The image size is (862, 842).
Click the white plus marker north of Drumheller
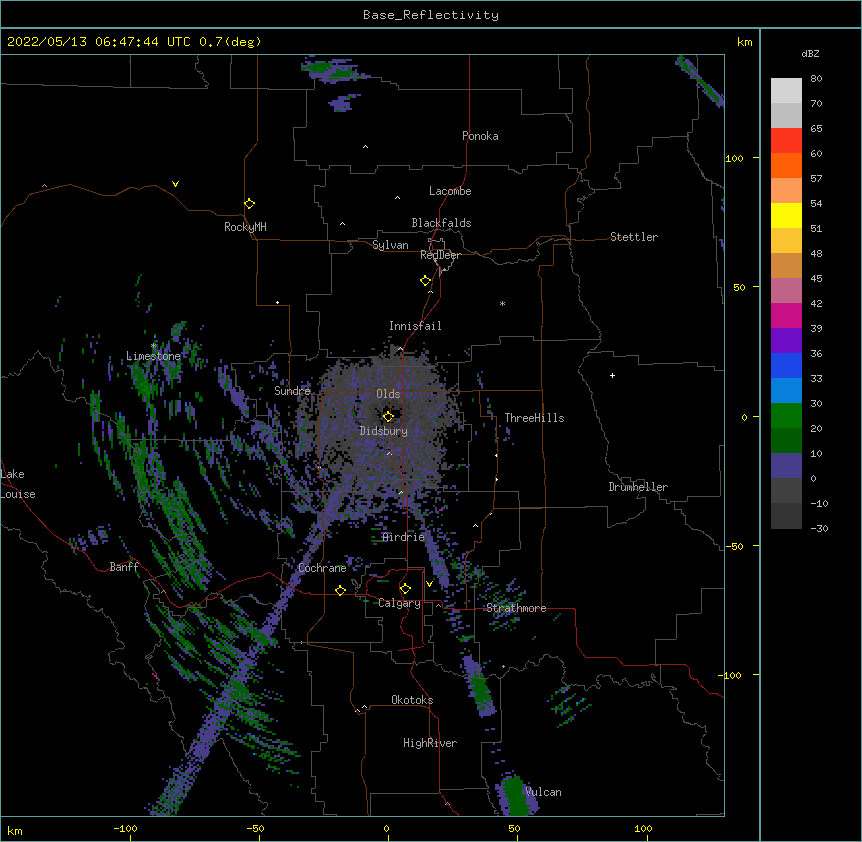tap(612, 375)
